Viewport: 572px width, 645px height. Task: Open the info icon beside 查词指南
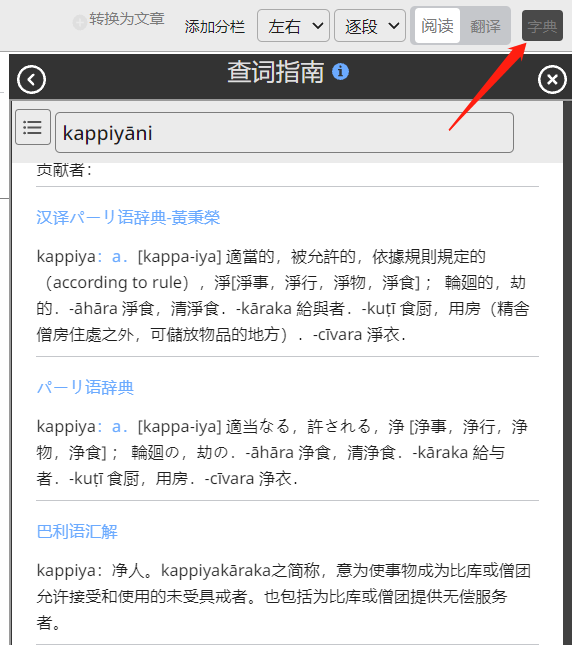(340, 72)
